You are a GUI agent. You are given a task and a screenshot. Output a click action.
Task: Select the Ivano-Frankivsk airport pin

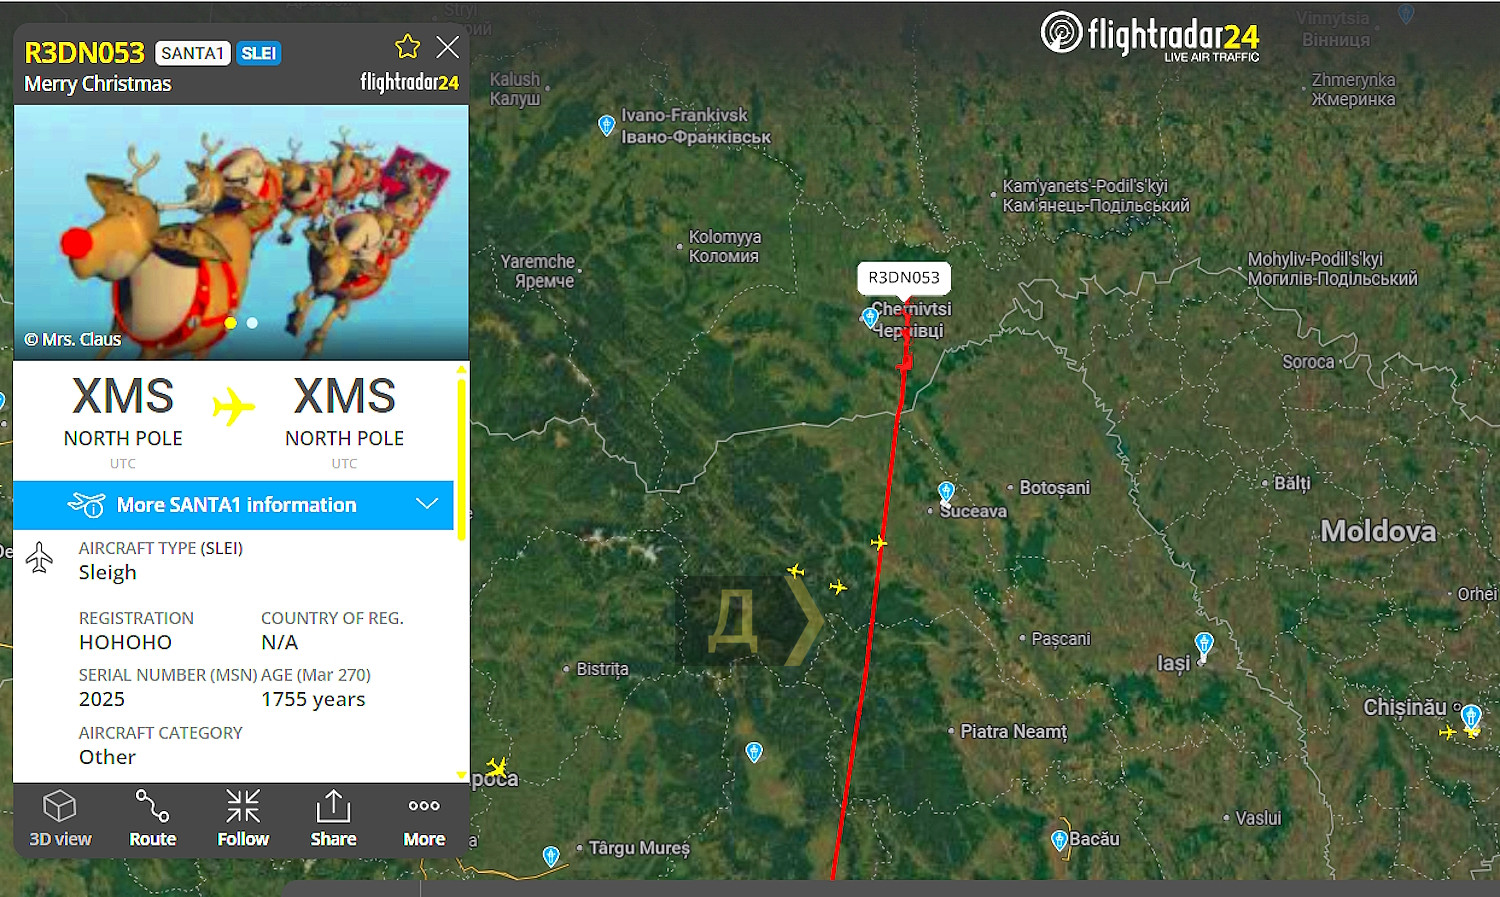606,125
